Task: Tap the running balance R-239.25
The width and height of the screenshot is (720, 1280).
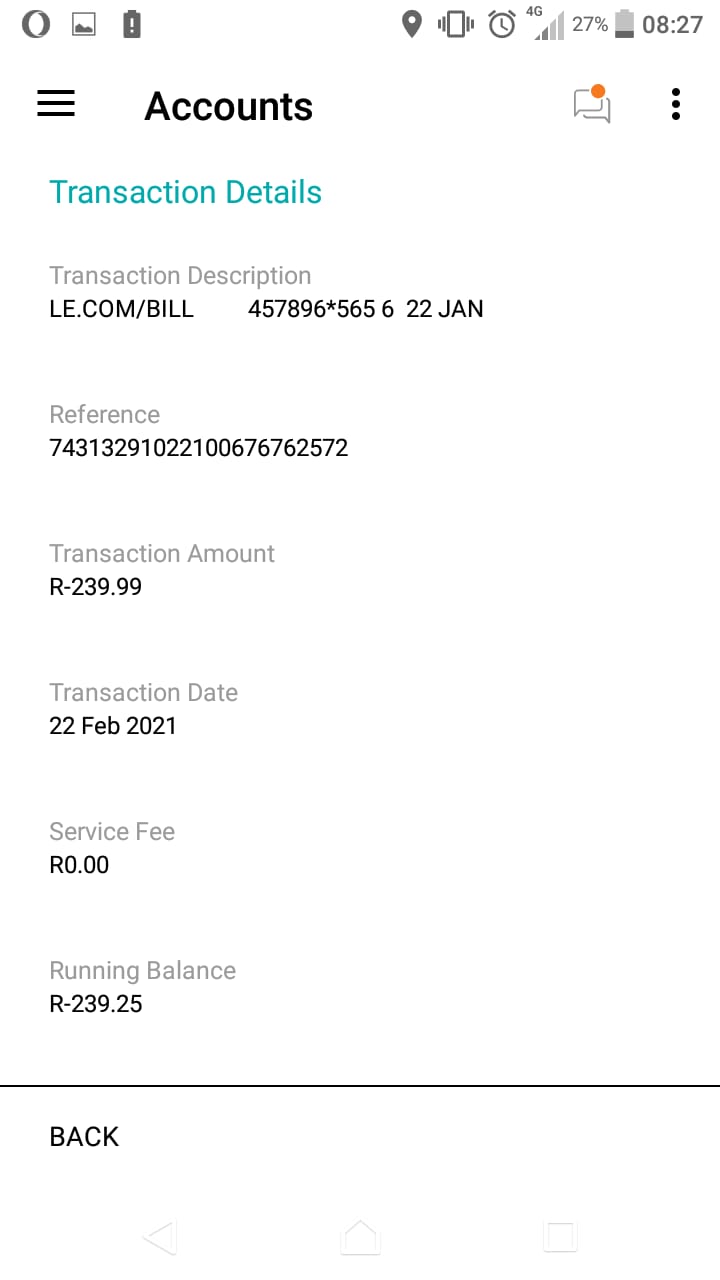Action: (96, 1004)
